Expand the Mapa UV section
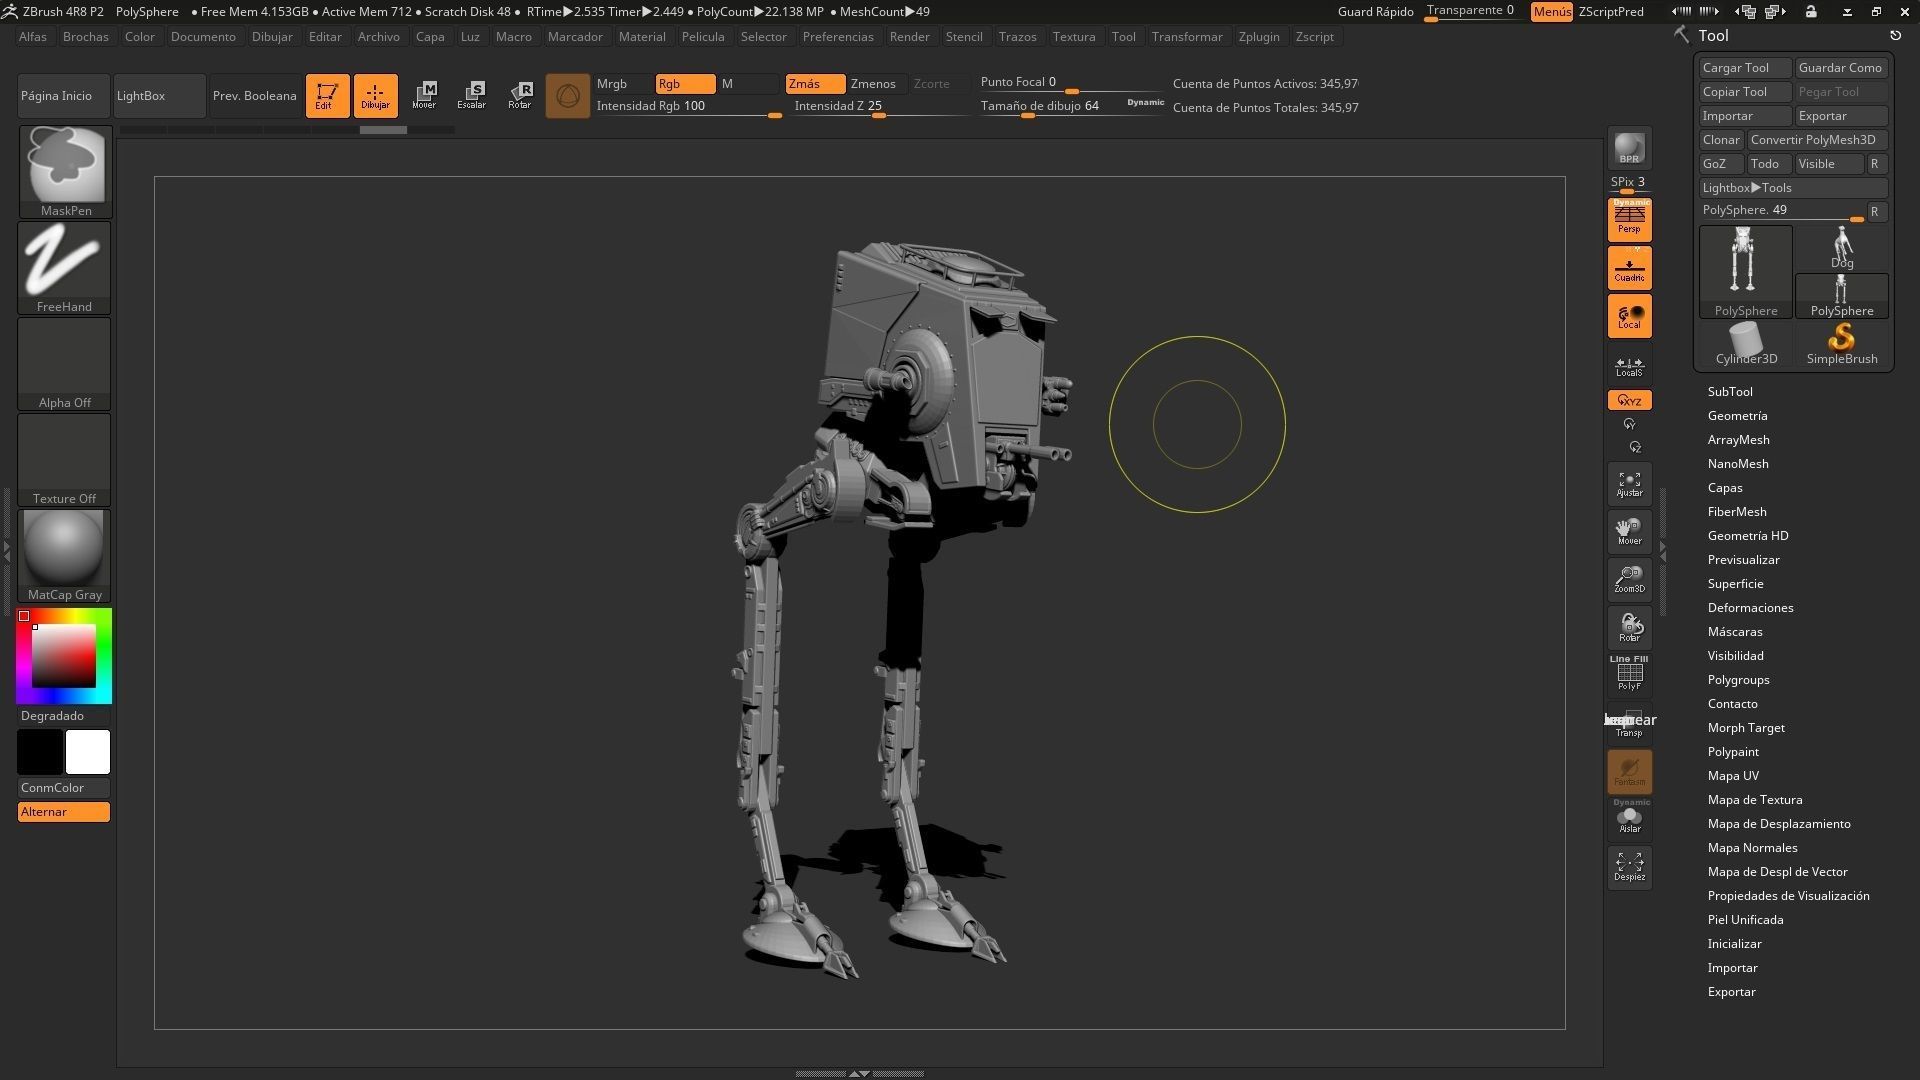 (x=1733, y=776)
